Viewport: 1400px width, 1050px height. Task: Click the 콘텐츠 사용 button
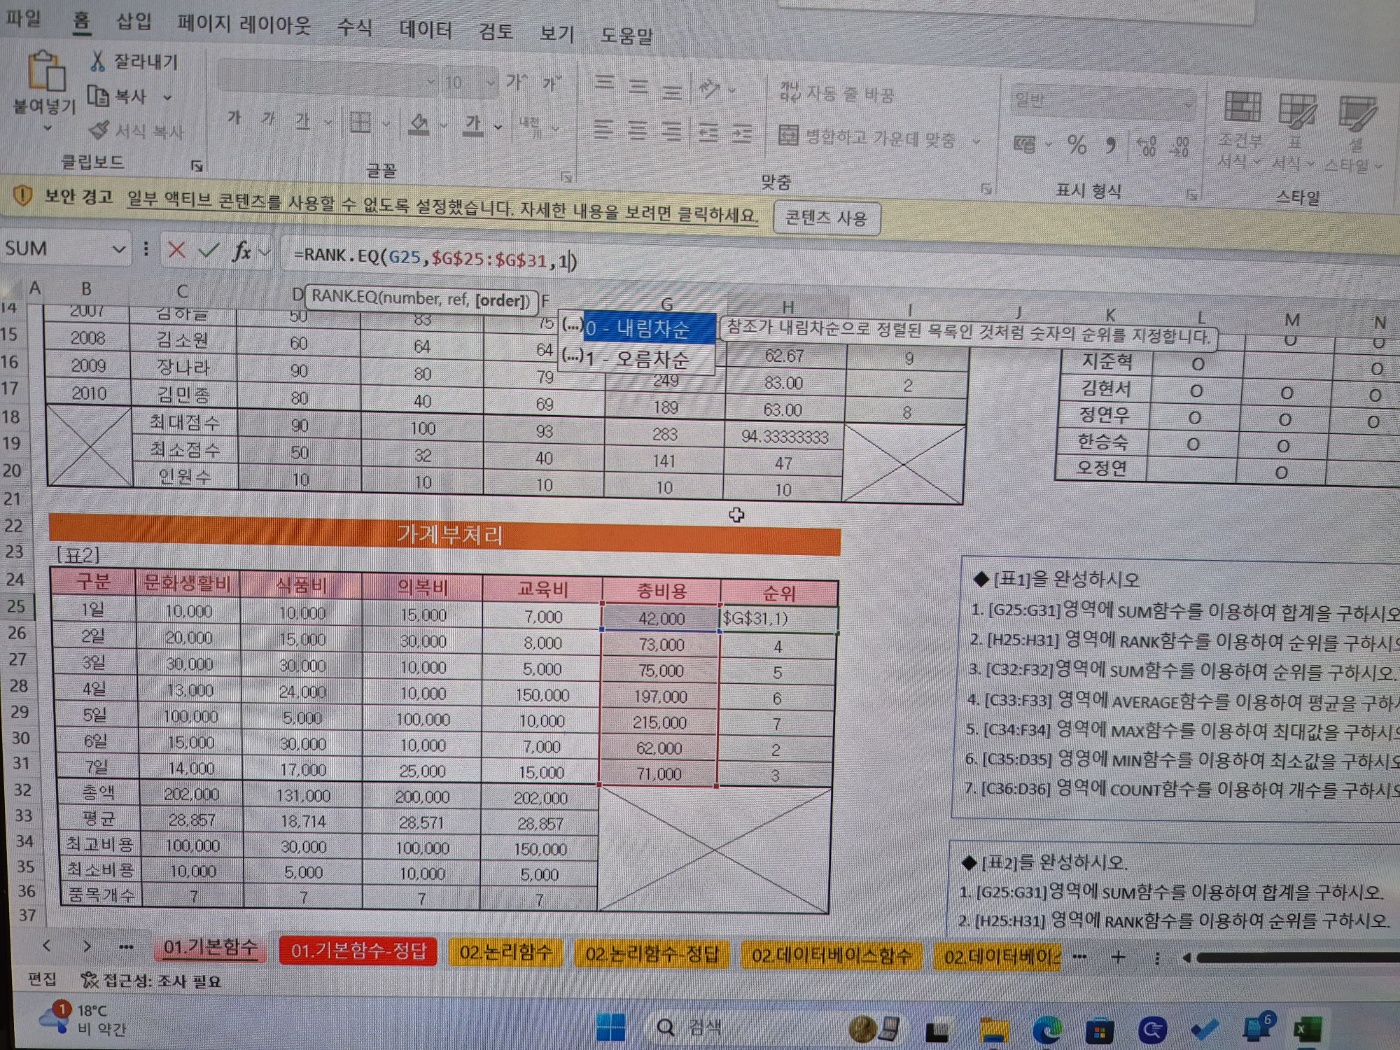tap(826, 218)
